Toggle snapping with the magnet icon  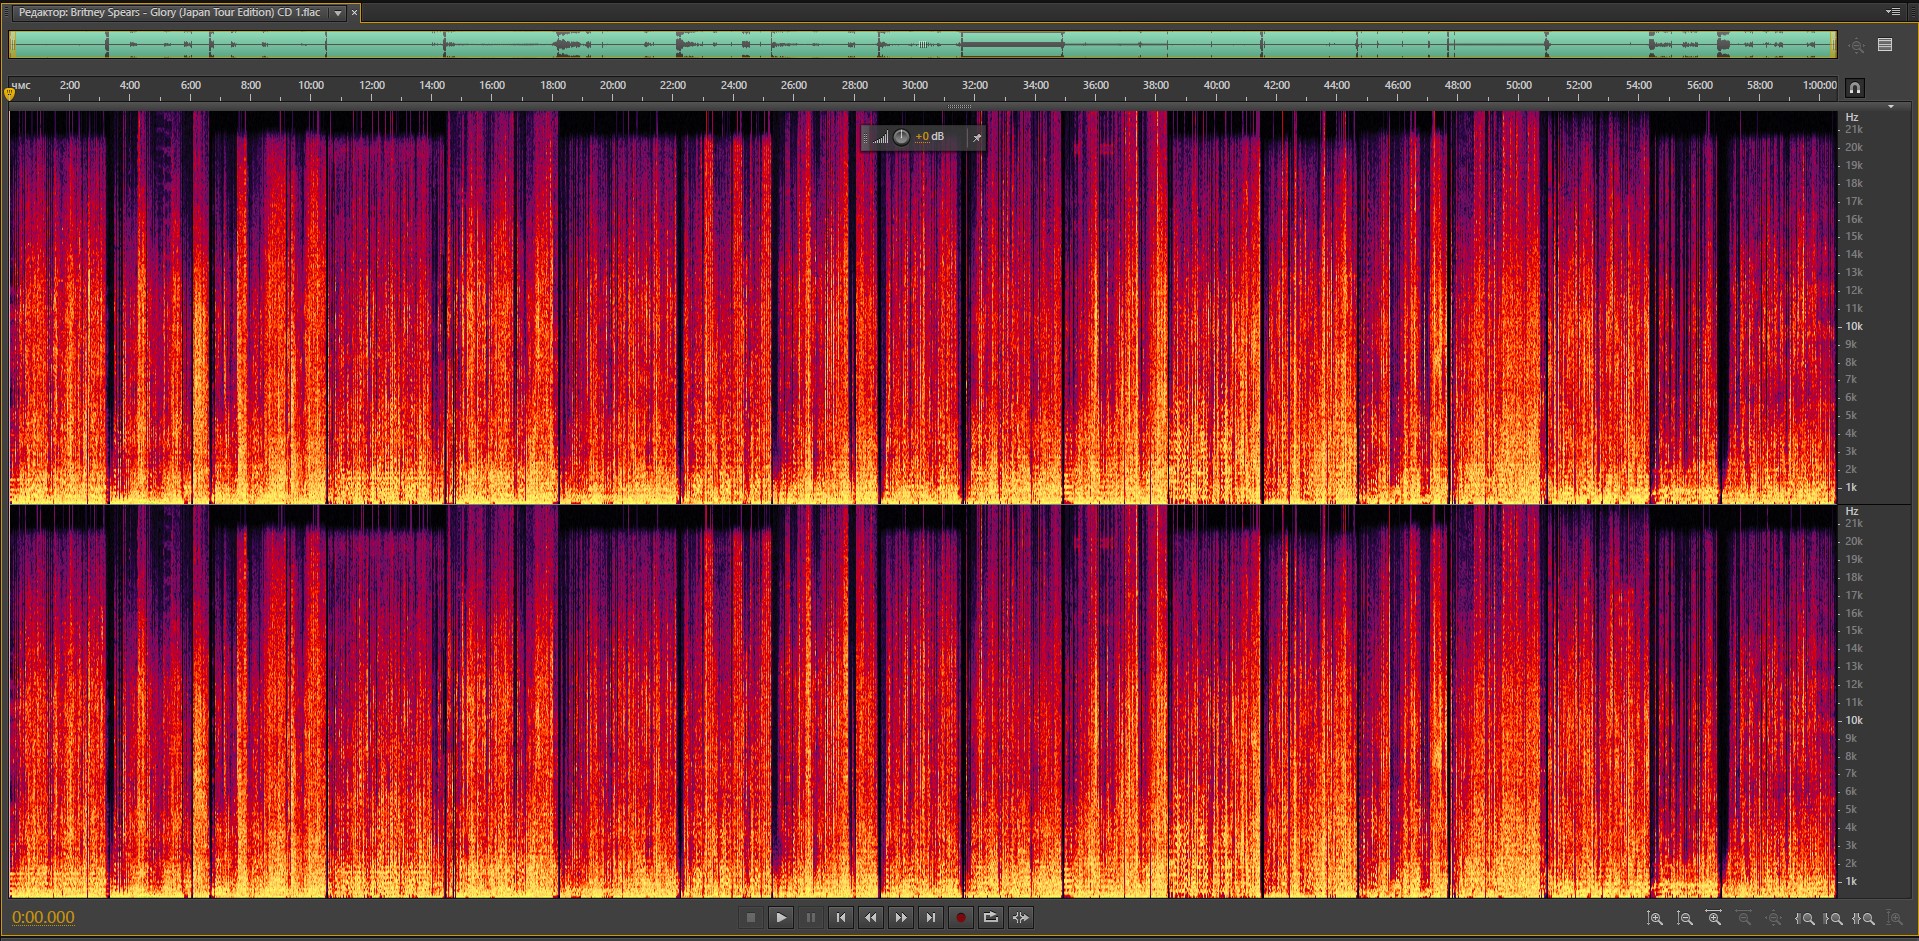coord(1854,88)
